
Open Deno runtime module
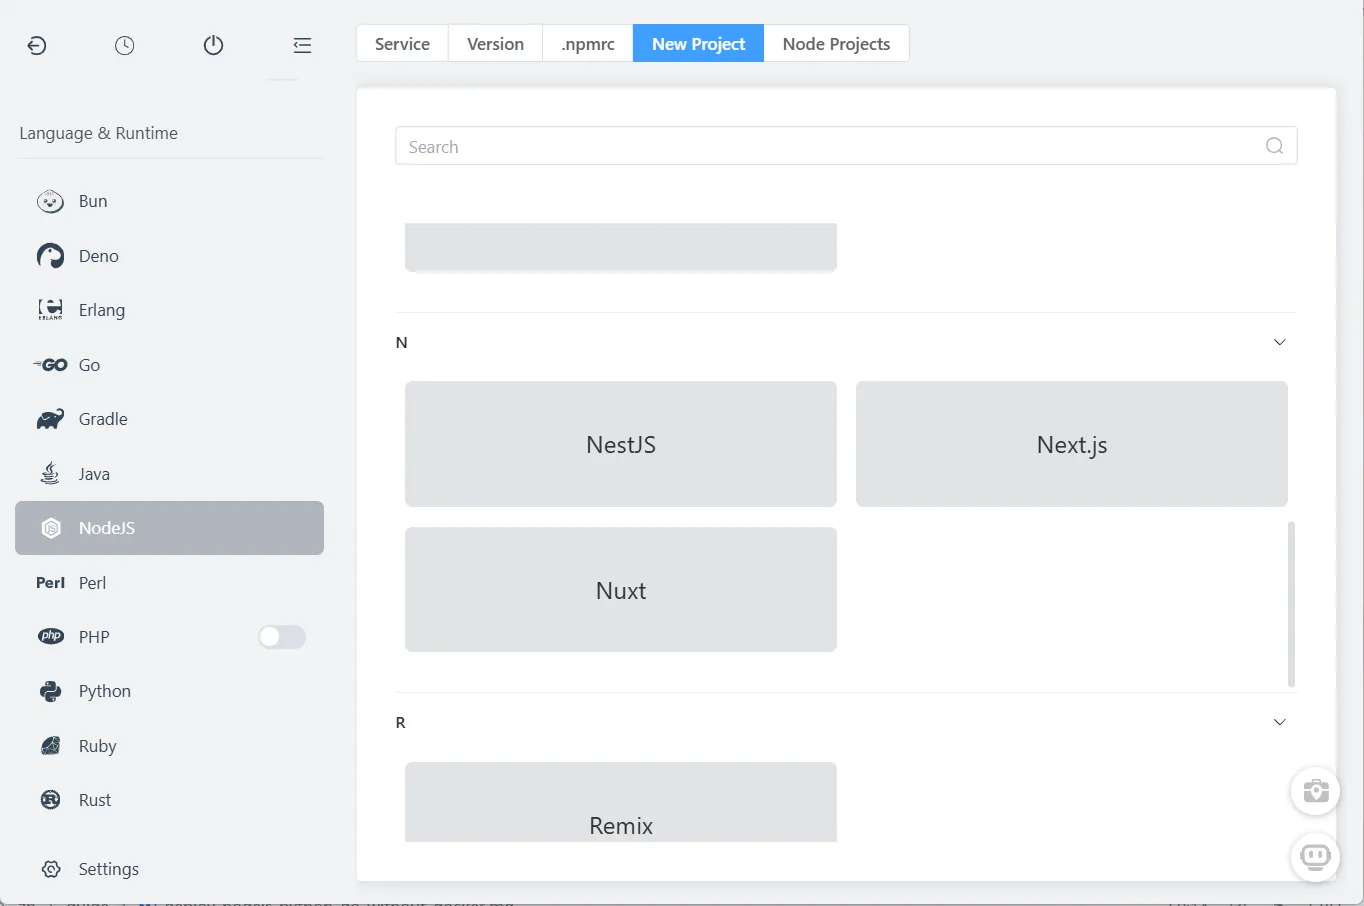click(x=98, y=256)
